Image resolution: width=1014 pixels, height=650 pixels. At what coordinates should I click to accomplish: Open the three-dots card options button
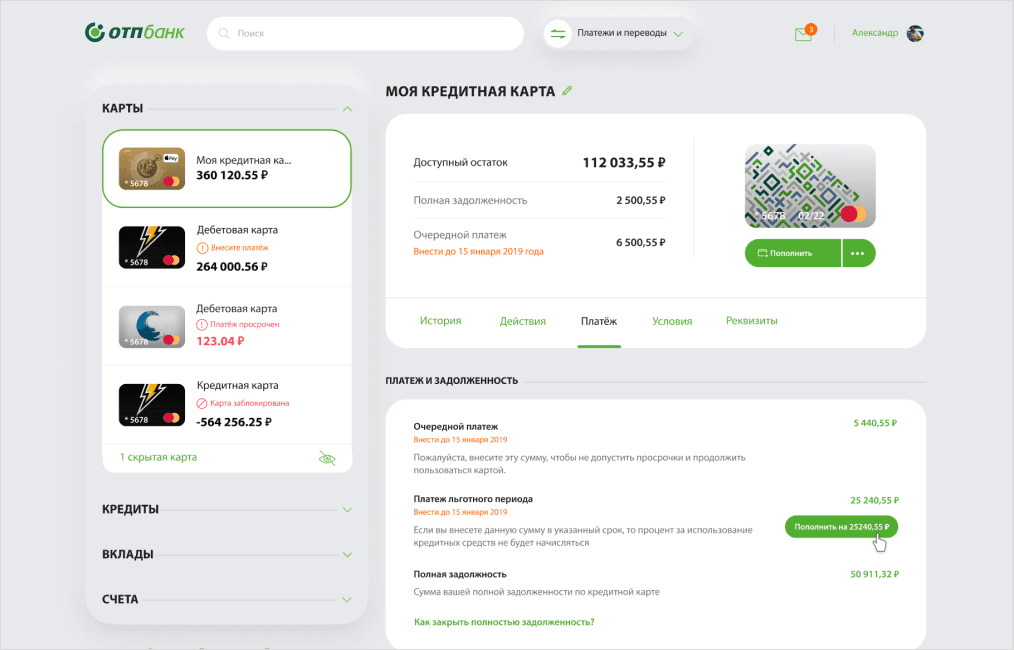(x=859, y=253)
